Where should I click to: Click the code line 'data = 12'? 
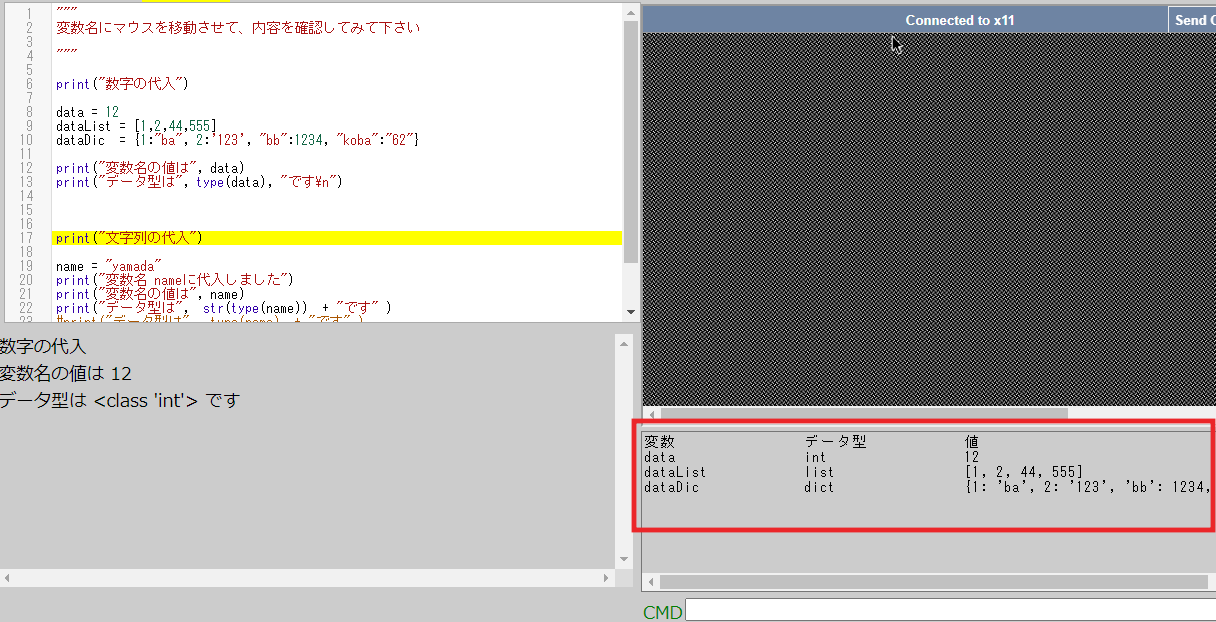click(x=87, y=112)
